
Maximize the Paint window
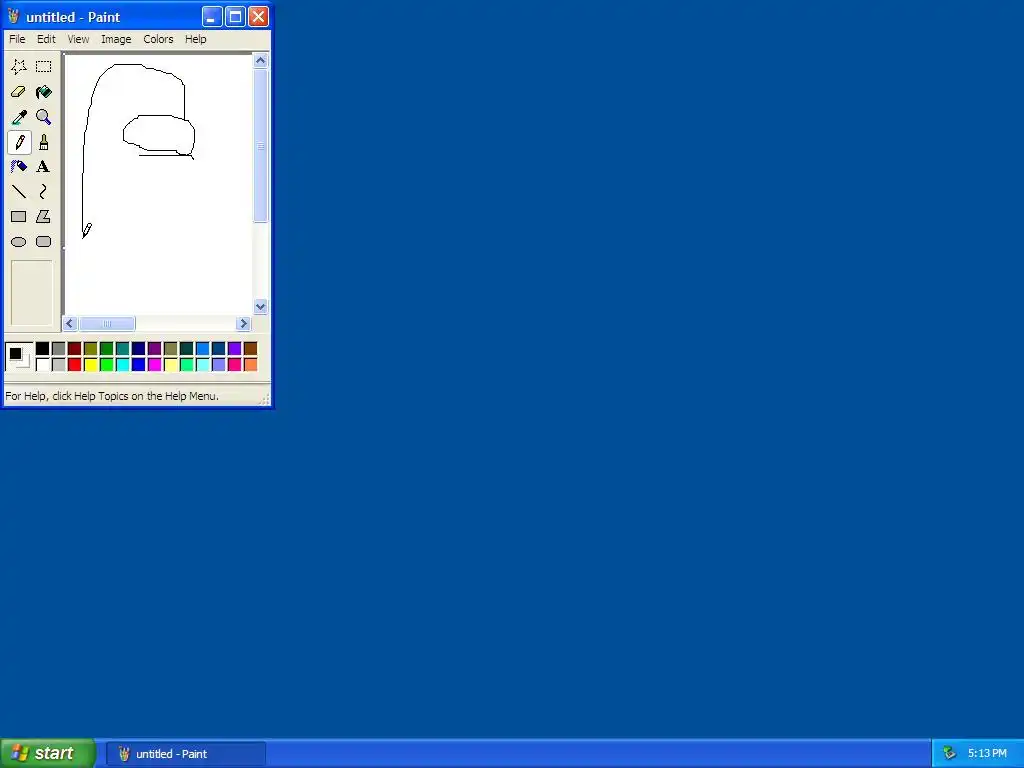point(235,16)
